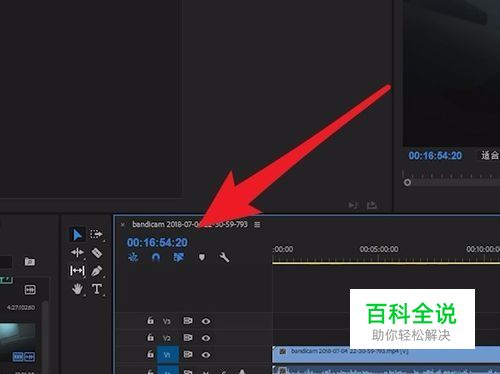This screenshot has width=500, height=374.
Task: Select the Pen tool
Action: pos(97,271)
